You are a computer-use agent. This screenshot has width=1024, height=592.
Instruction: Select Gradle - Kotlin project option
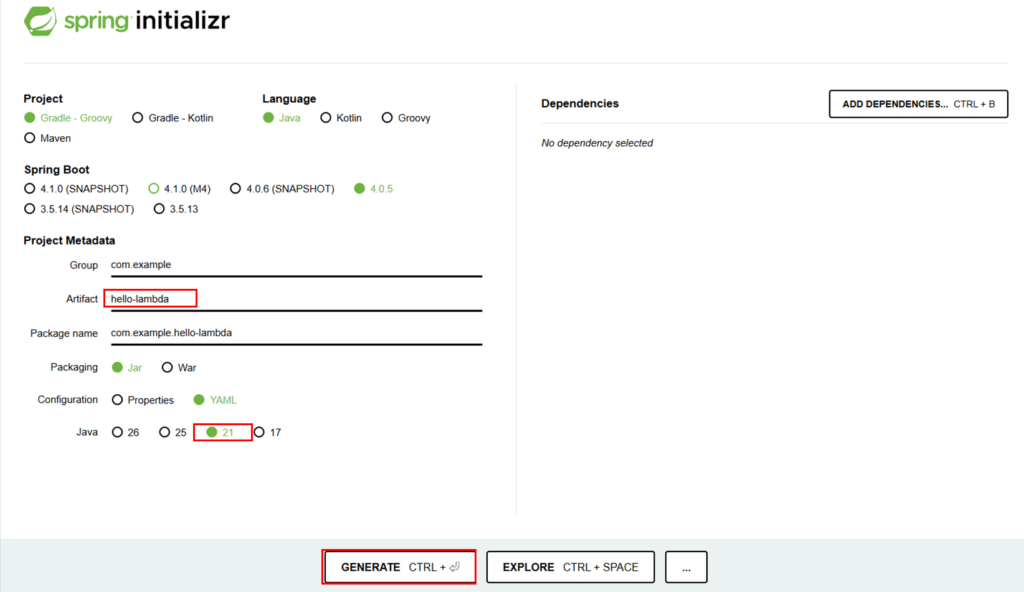138,118
